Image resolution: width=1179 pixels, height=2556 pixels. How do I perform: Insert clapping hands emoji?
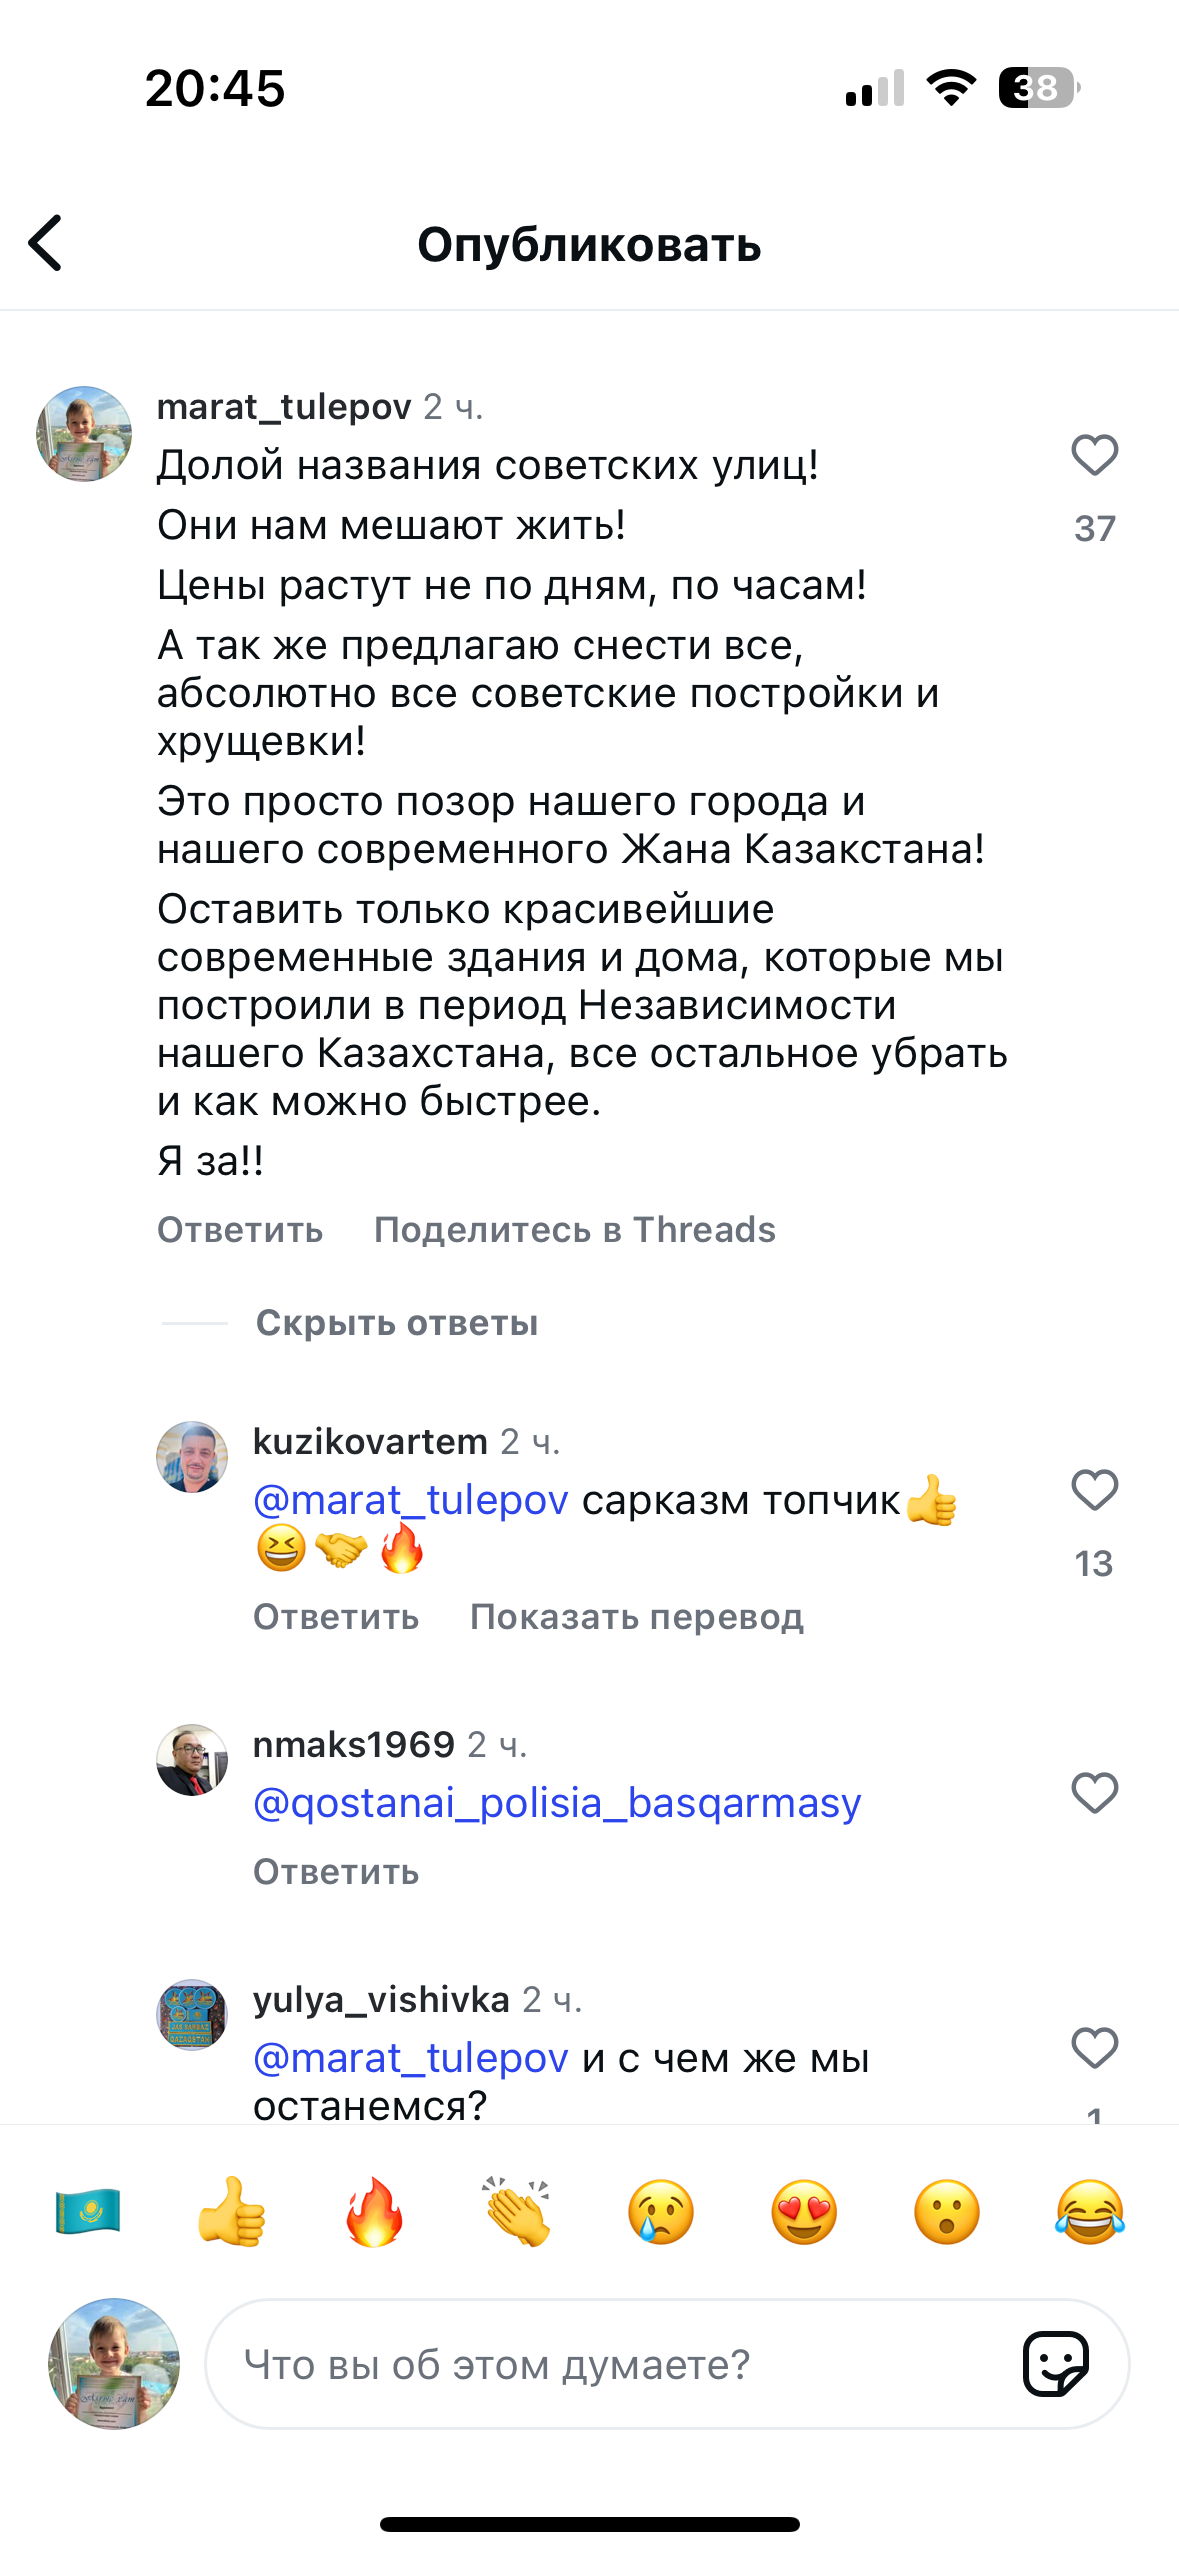(x=517, y=2211)
